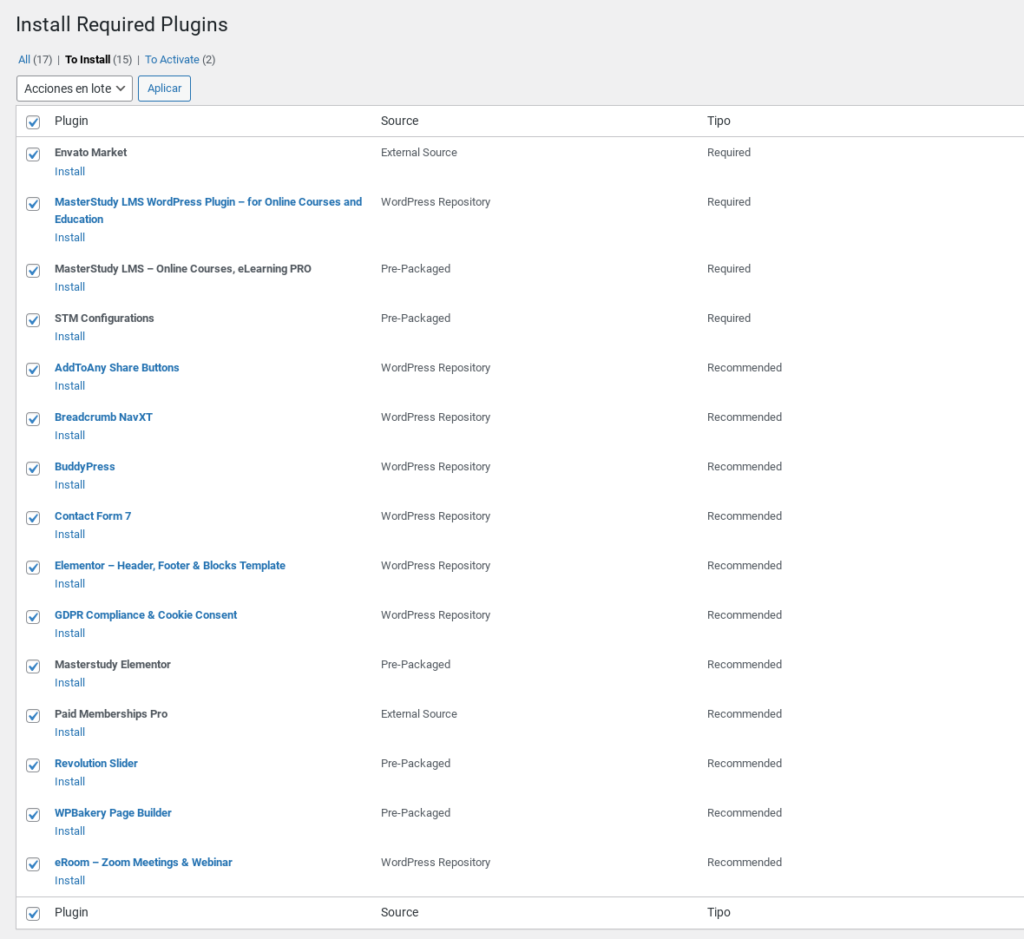Open the MasterStudy LMS WordPress Plugin title link
Viewport: 1024px width, 939px height.
[208, 210]
